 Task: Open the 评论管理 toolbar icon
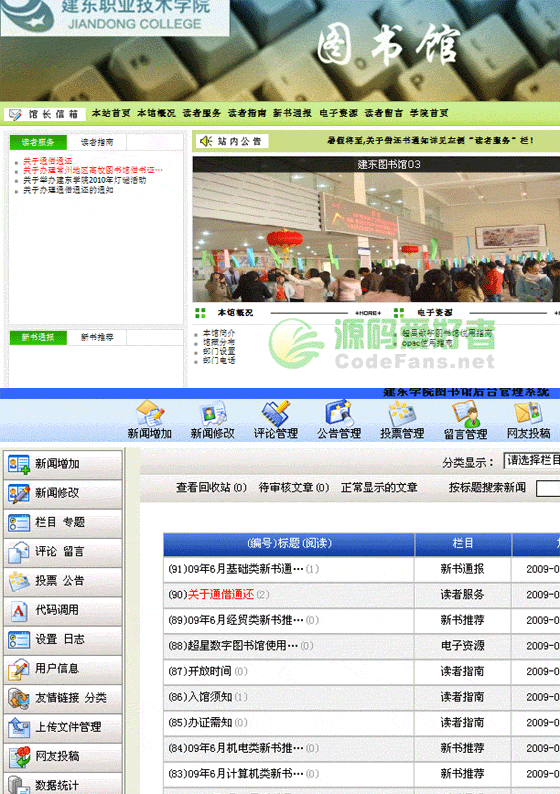tap(275, 419)
